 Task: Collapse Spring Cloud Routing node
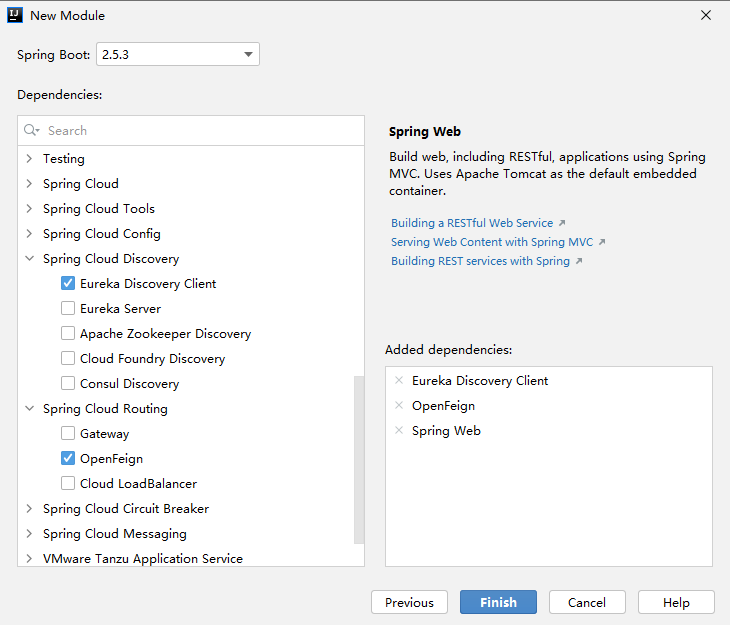pos(29,408)
